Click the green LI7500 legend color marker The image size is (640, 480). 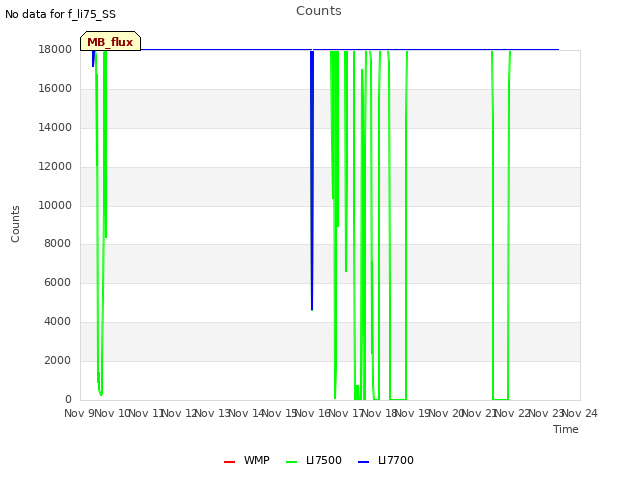click(291, 462)
